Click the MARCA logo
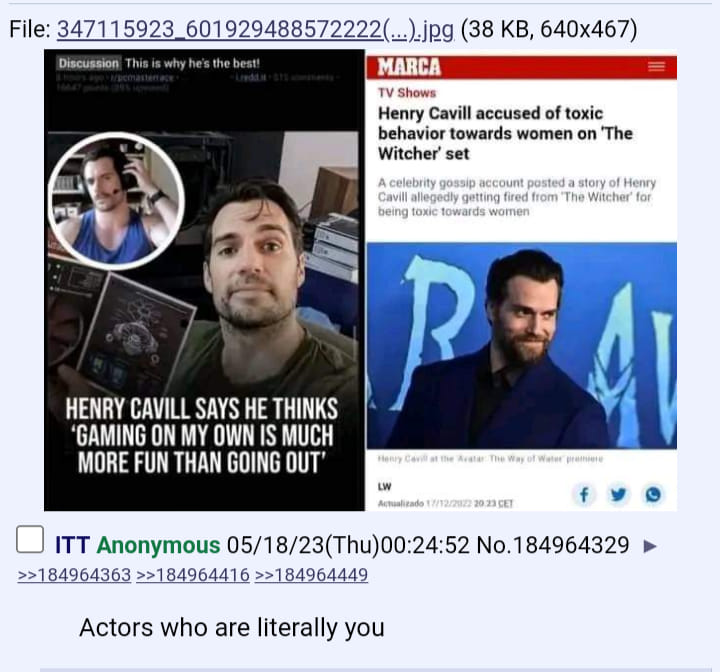 [x=409, y=67]
